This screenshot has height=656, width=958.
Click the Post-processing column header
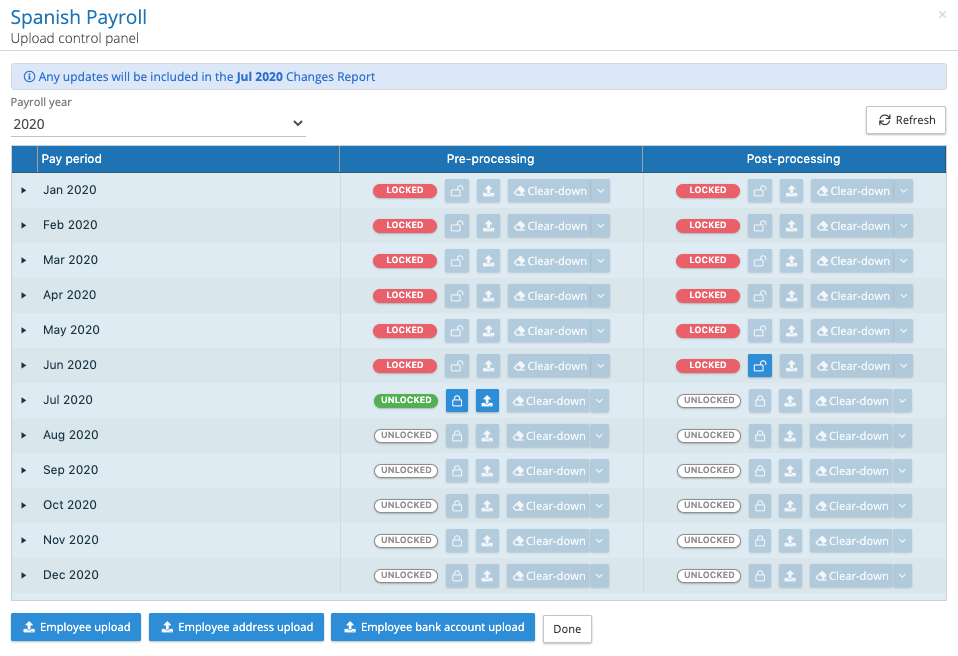click(793, 159)
